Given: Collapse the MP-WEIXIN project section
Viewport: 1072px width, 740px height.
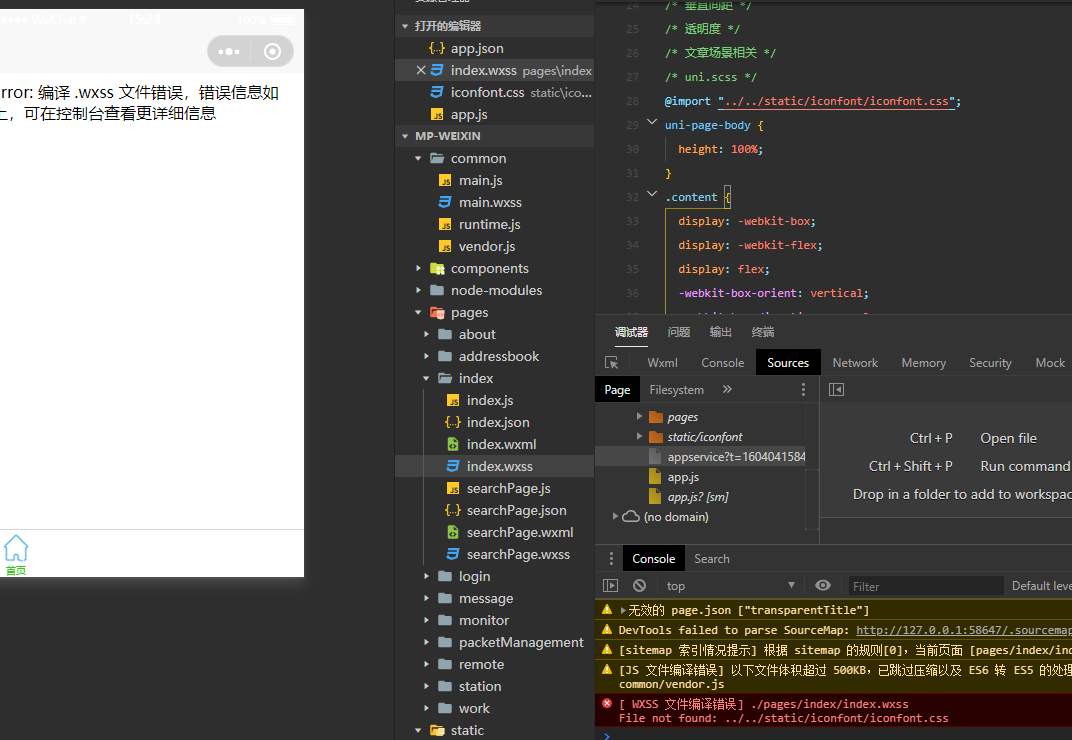Looking at the screenshot, I should [405, 136].
